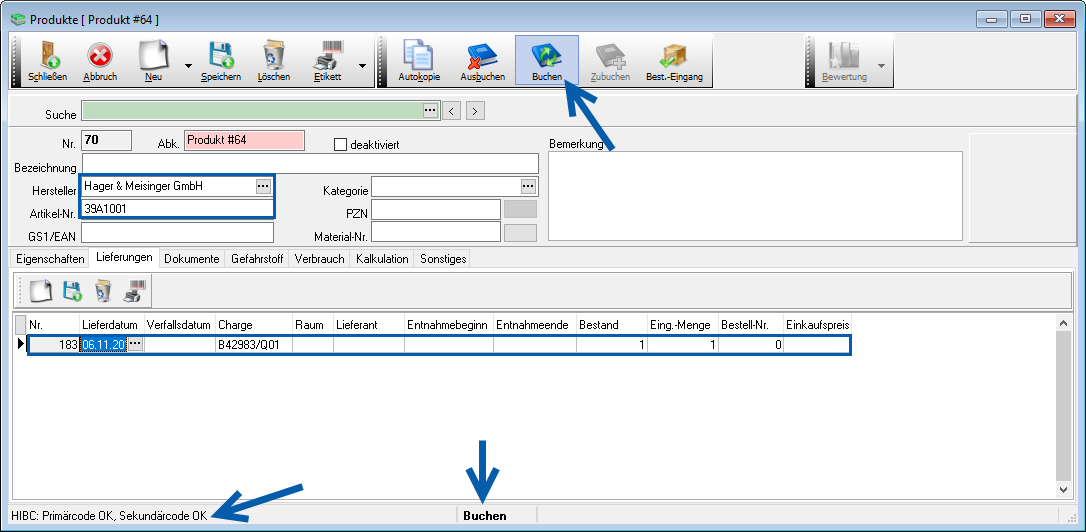Toggle the deaktiviert checkbox
The width and height of the screenshot is (1086, 532).
340,145
